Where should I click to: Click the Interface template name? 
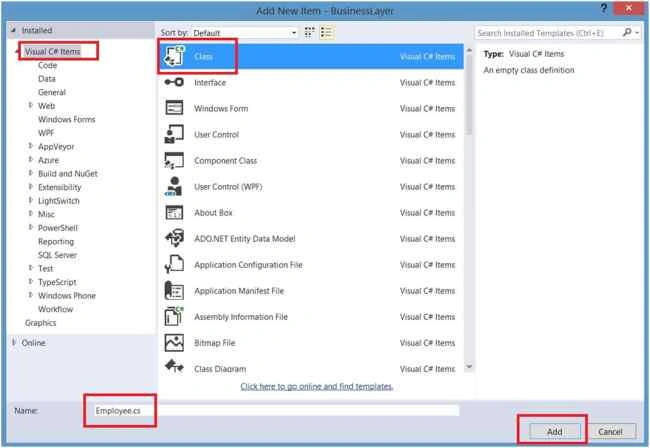pyautogui.click(x=210, y=82)
